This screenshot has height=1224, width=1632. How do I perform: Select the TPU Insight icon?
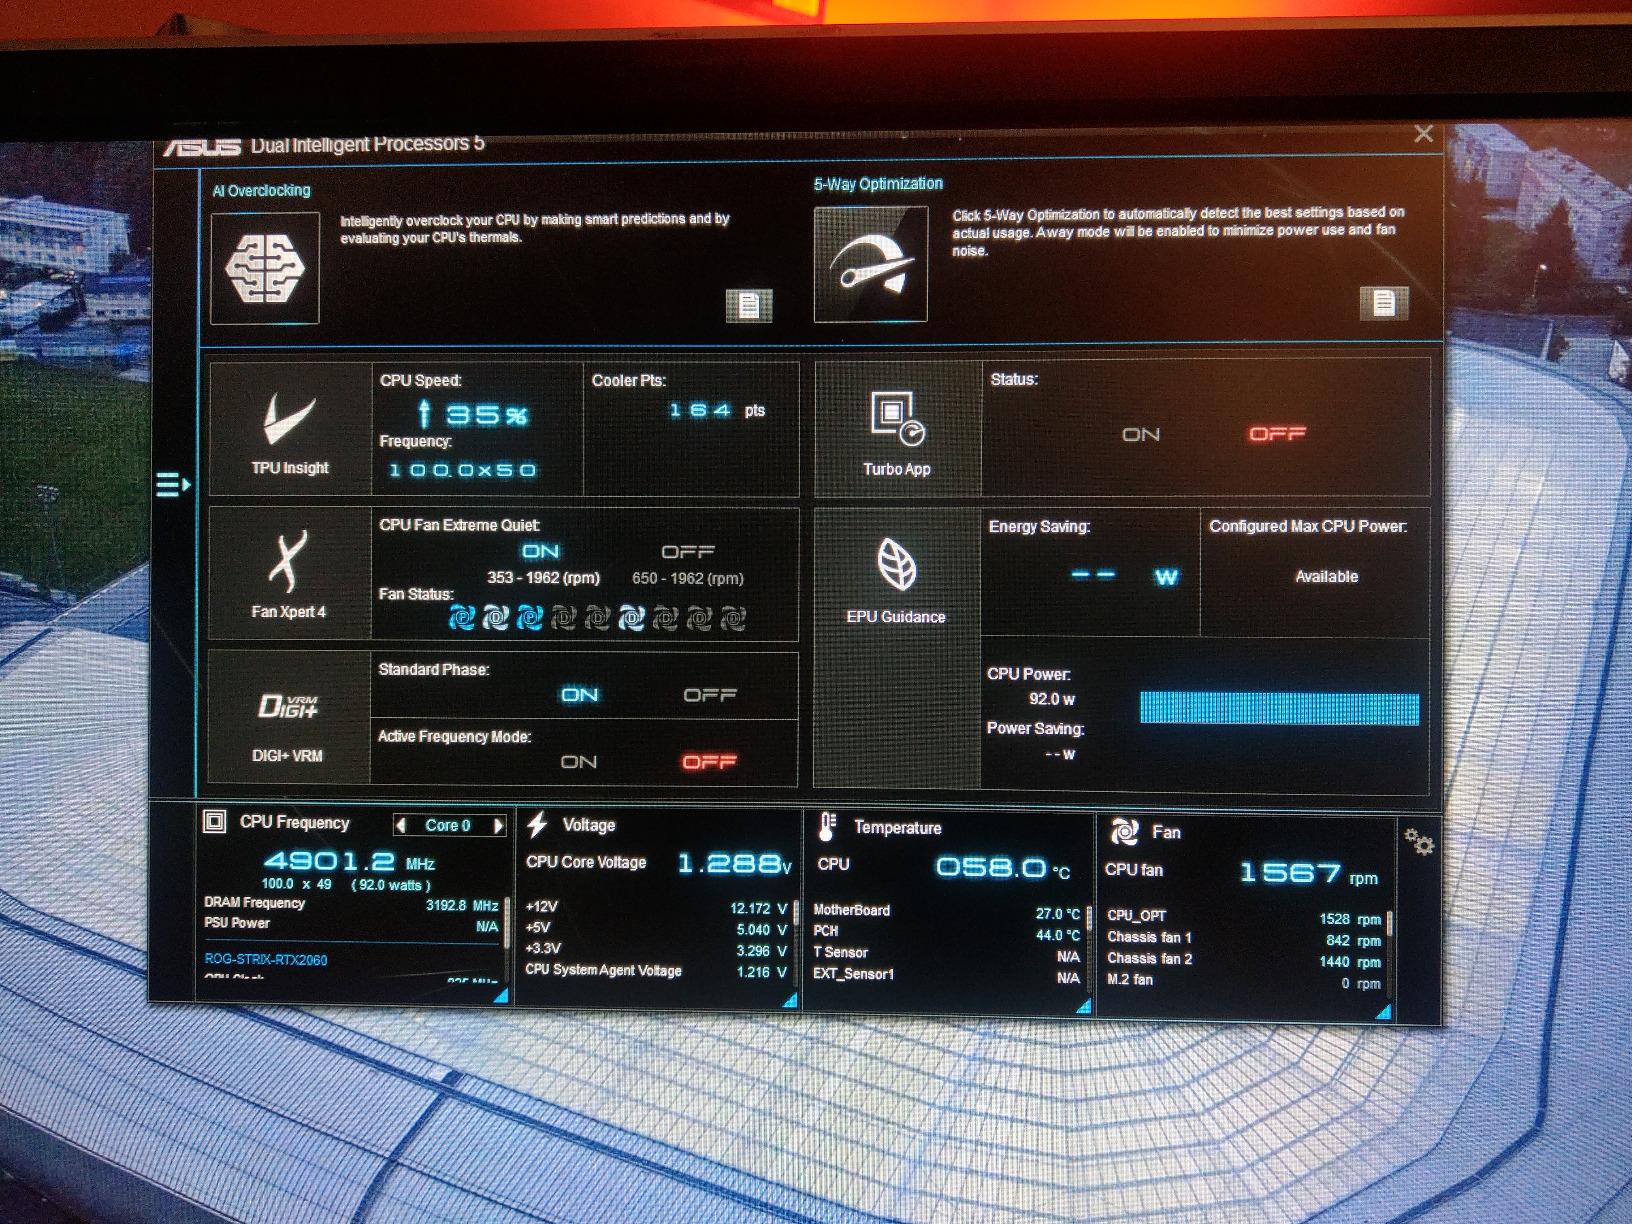click(x=285, y=424)
